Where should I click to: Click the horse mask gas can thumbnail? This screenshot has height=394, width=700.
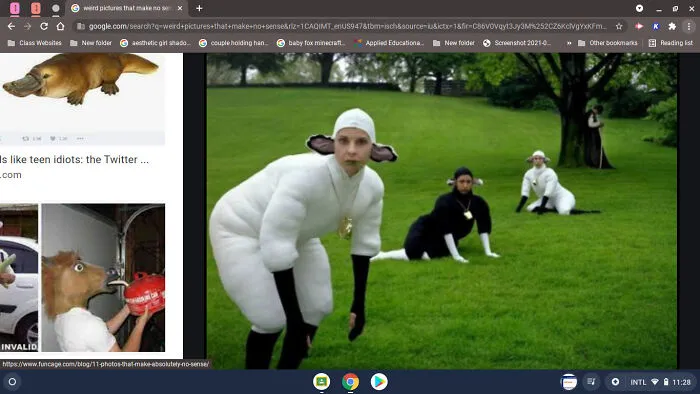103,278
